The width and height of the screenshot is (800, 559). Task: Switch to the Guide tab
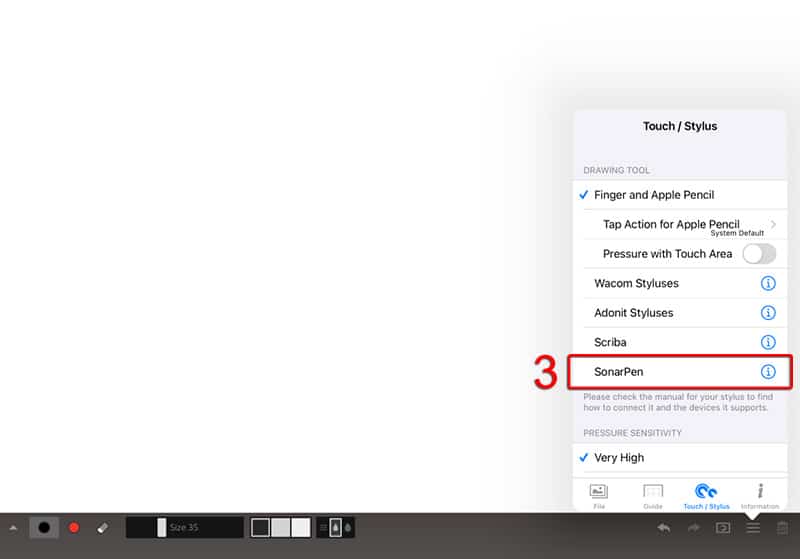coord(653,495)
